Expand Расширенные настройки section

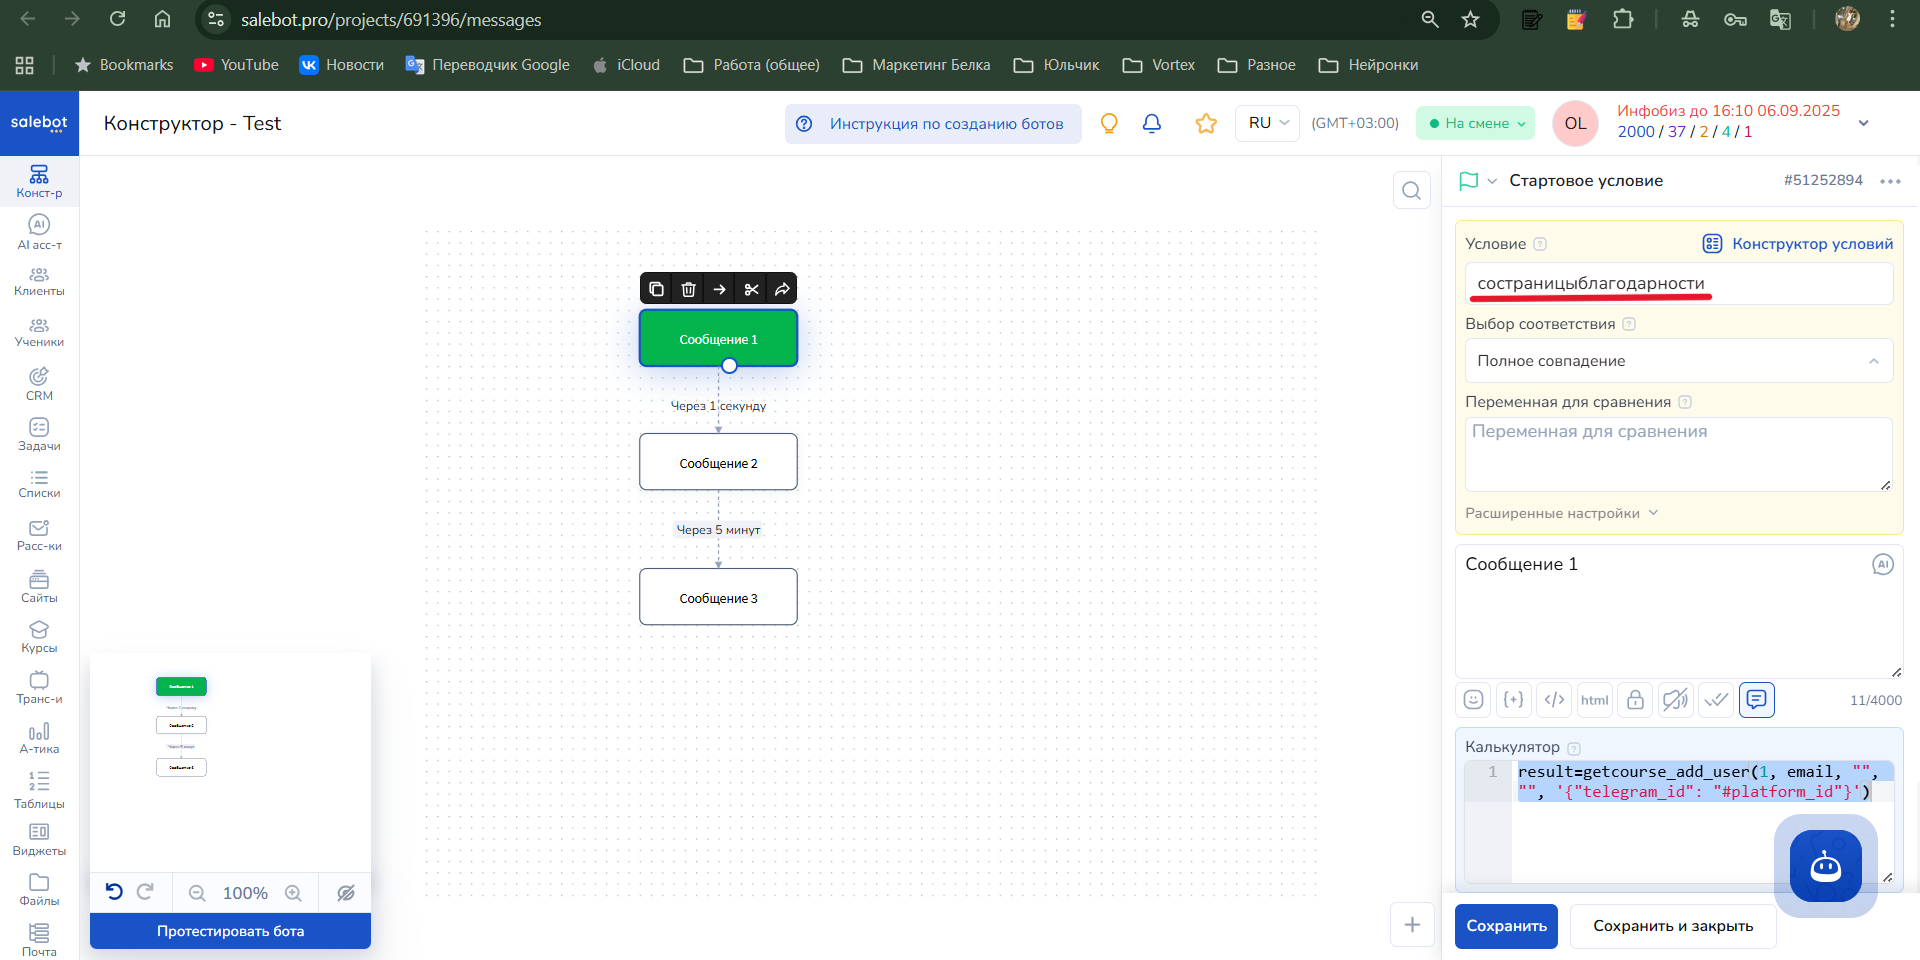(1561, 513)
